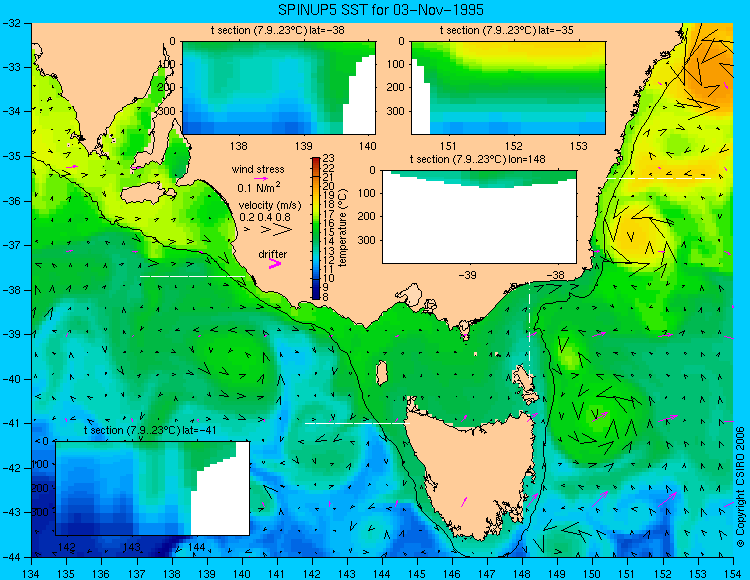Click the magenta wind stress legend arrow
Screen dimensions: 750x580
(x=261, y=179)
